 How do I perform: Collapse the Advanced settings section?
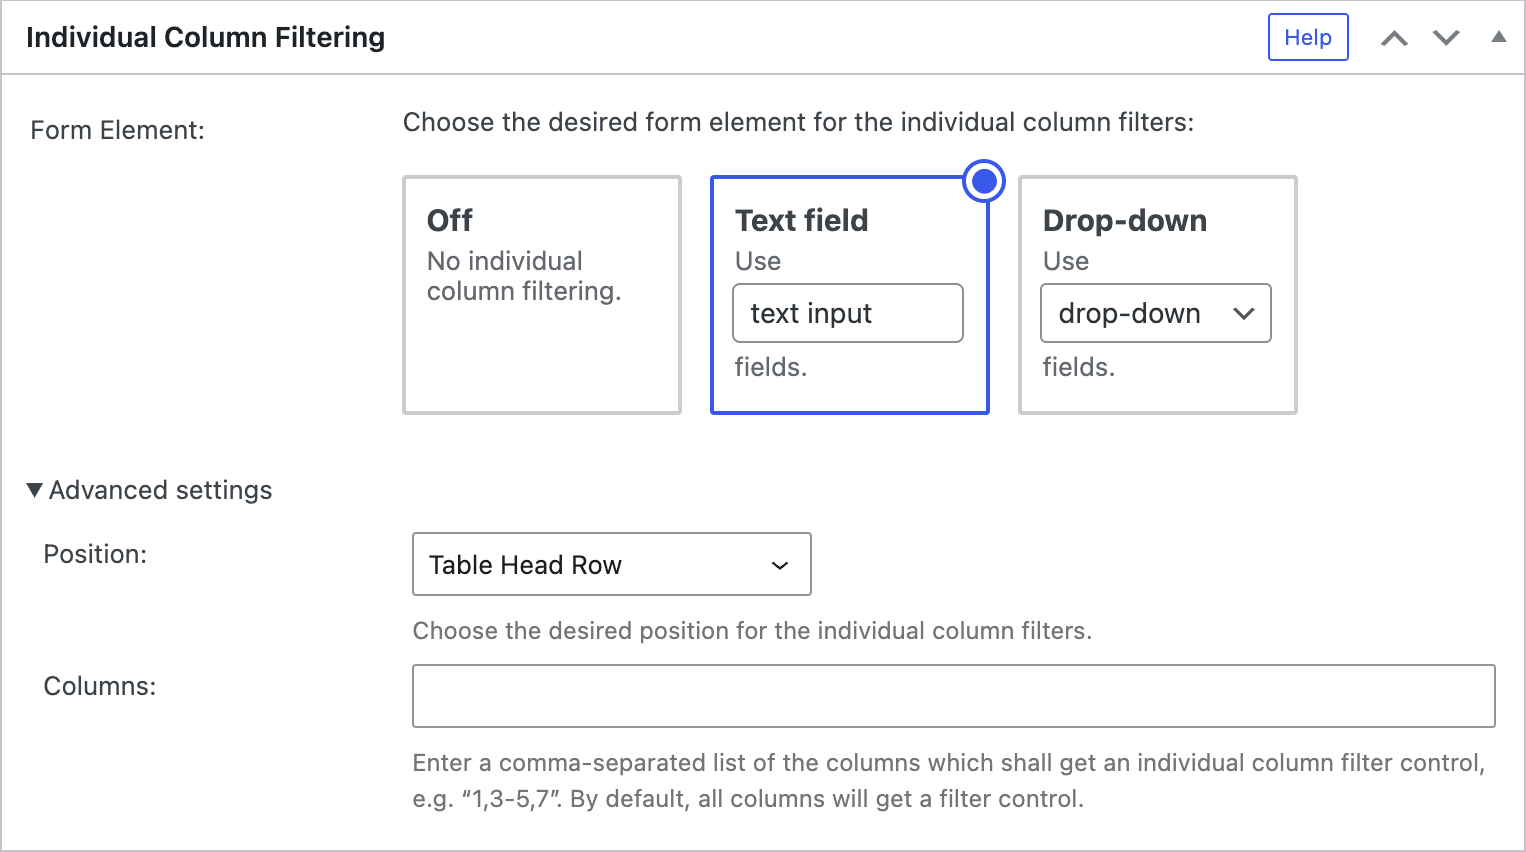point(148,489)
